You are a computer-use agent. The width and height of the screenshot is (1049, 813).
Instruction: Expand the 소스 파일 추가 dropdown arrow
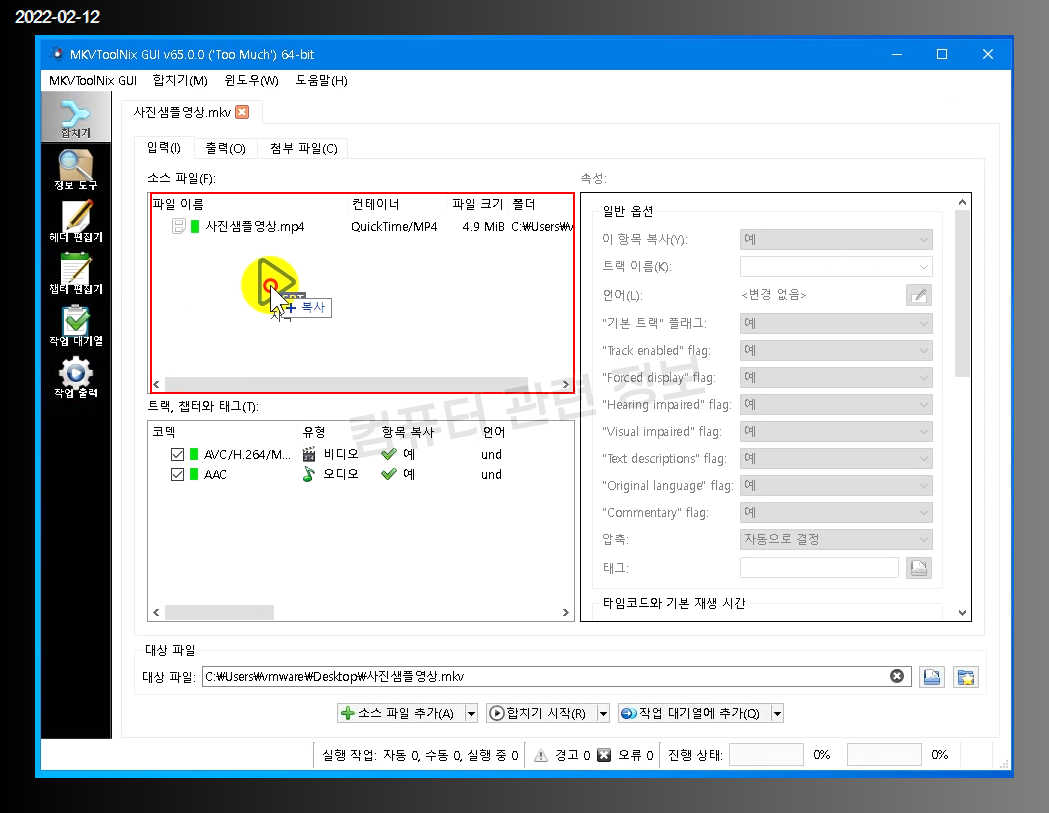(471, 714)
